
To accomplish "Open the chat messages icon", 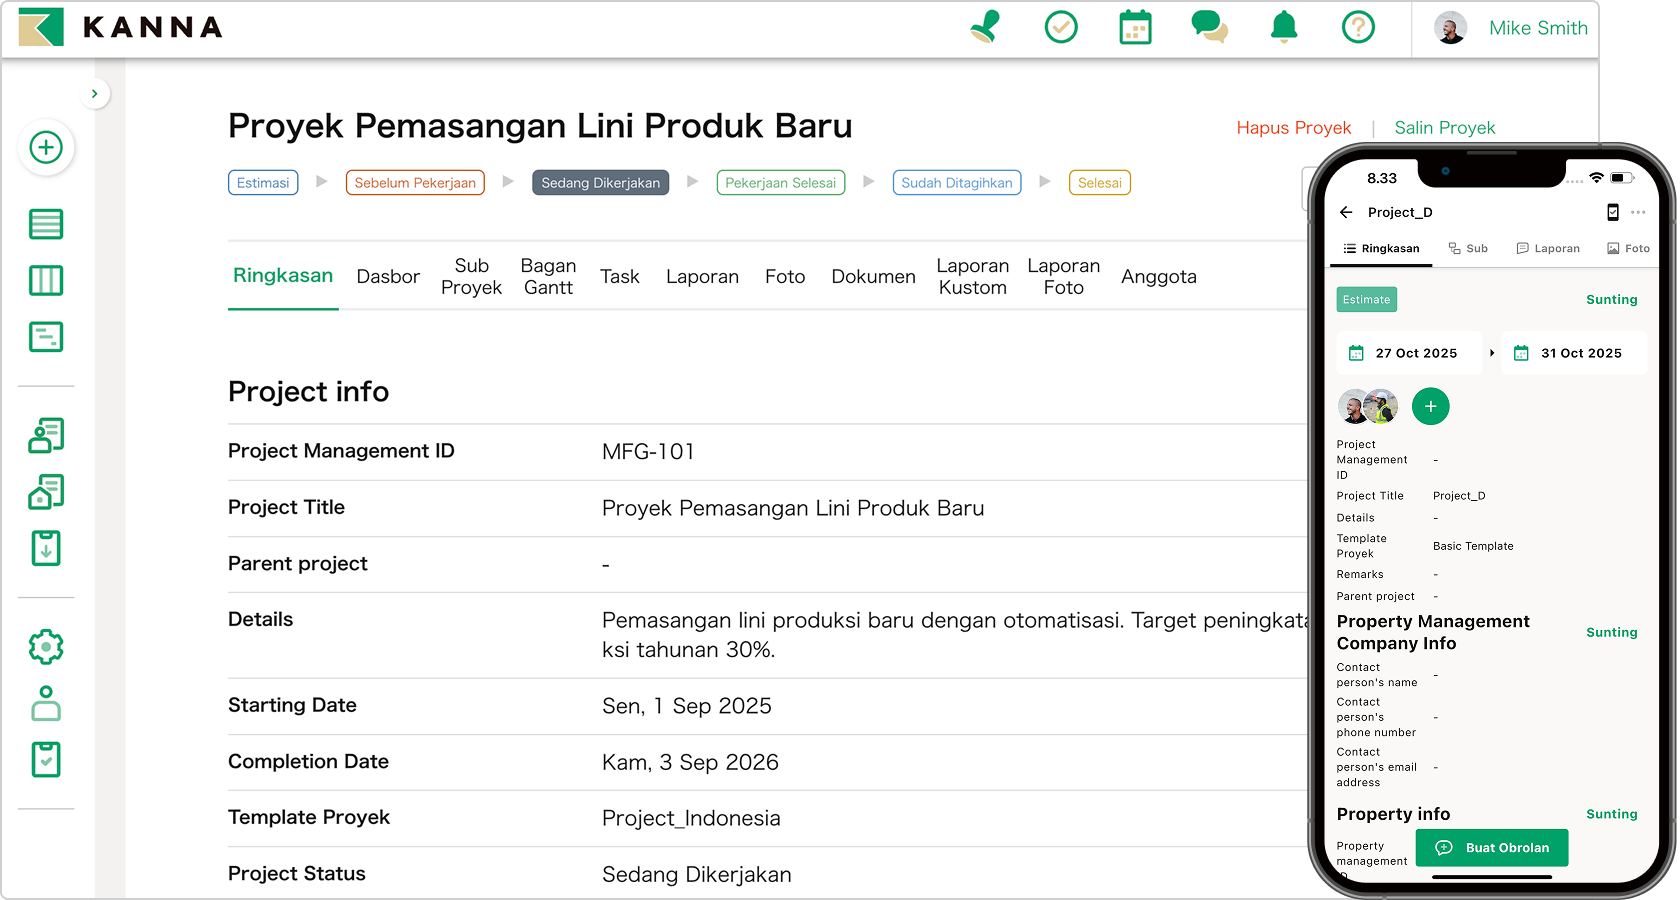I will tap(1209, 28).
